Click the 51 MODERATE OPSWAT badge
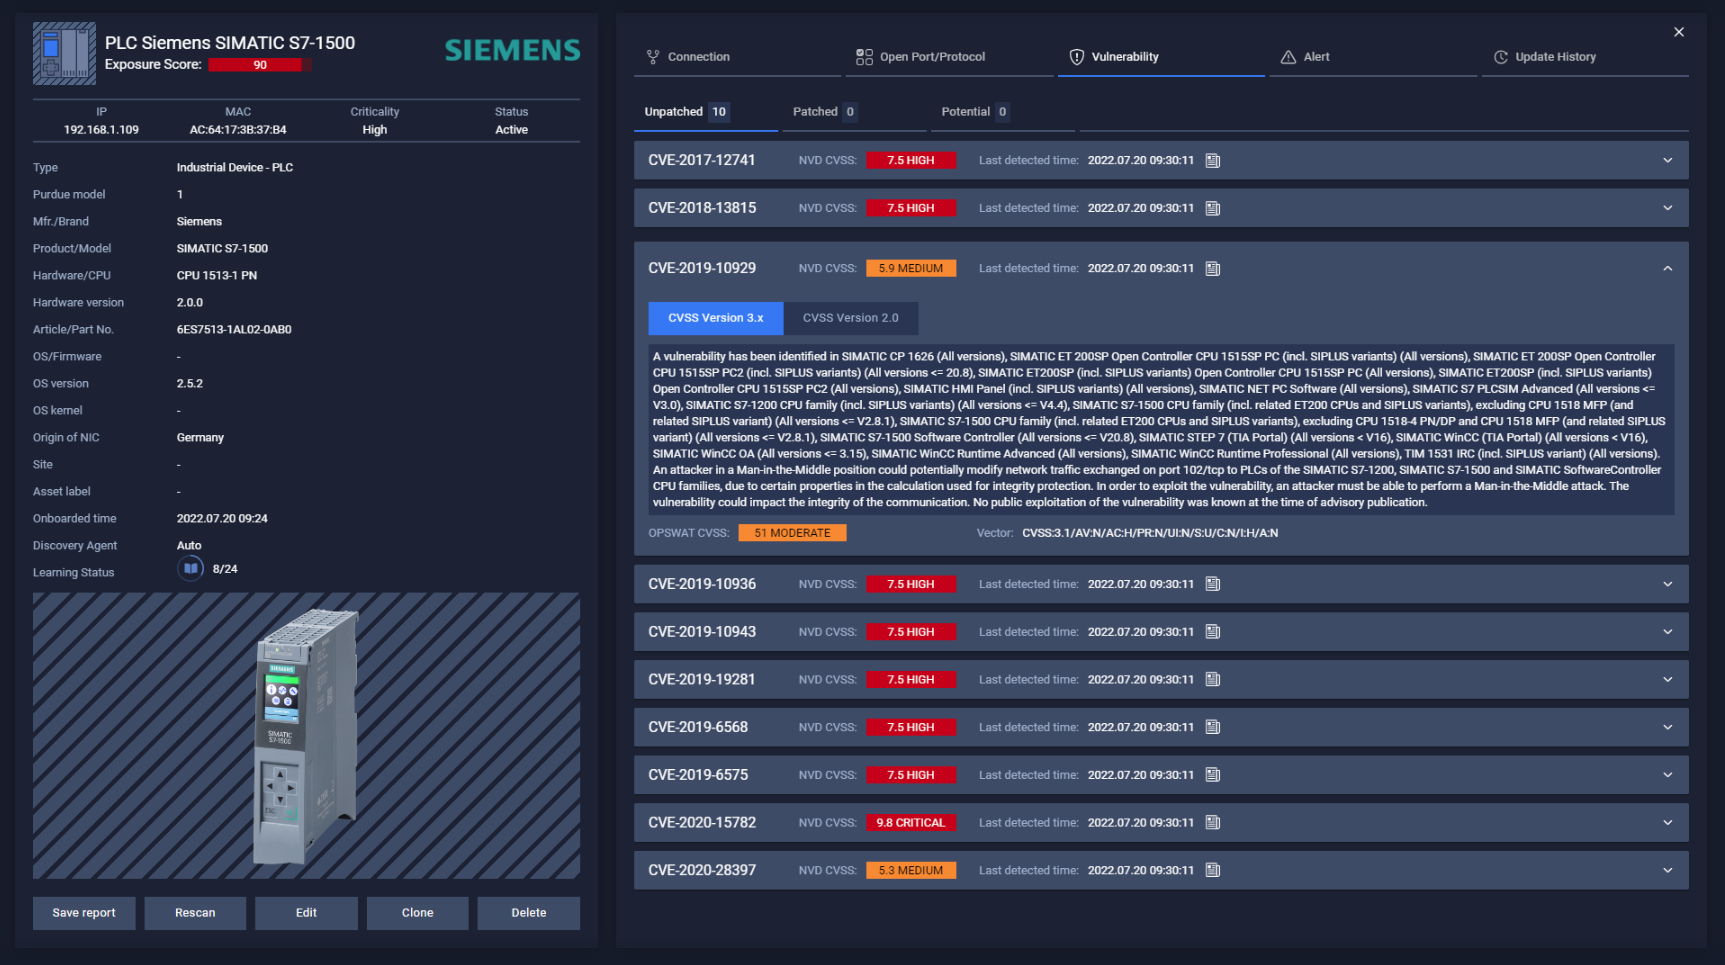 tap(792, 533)
